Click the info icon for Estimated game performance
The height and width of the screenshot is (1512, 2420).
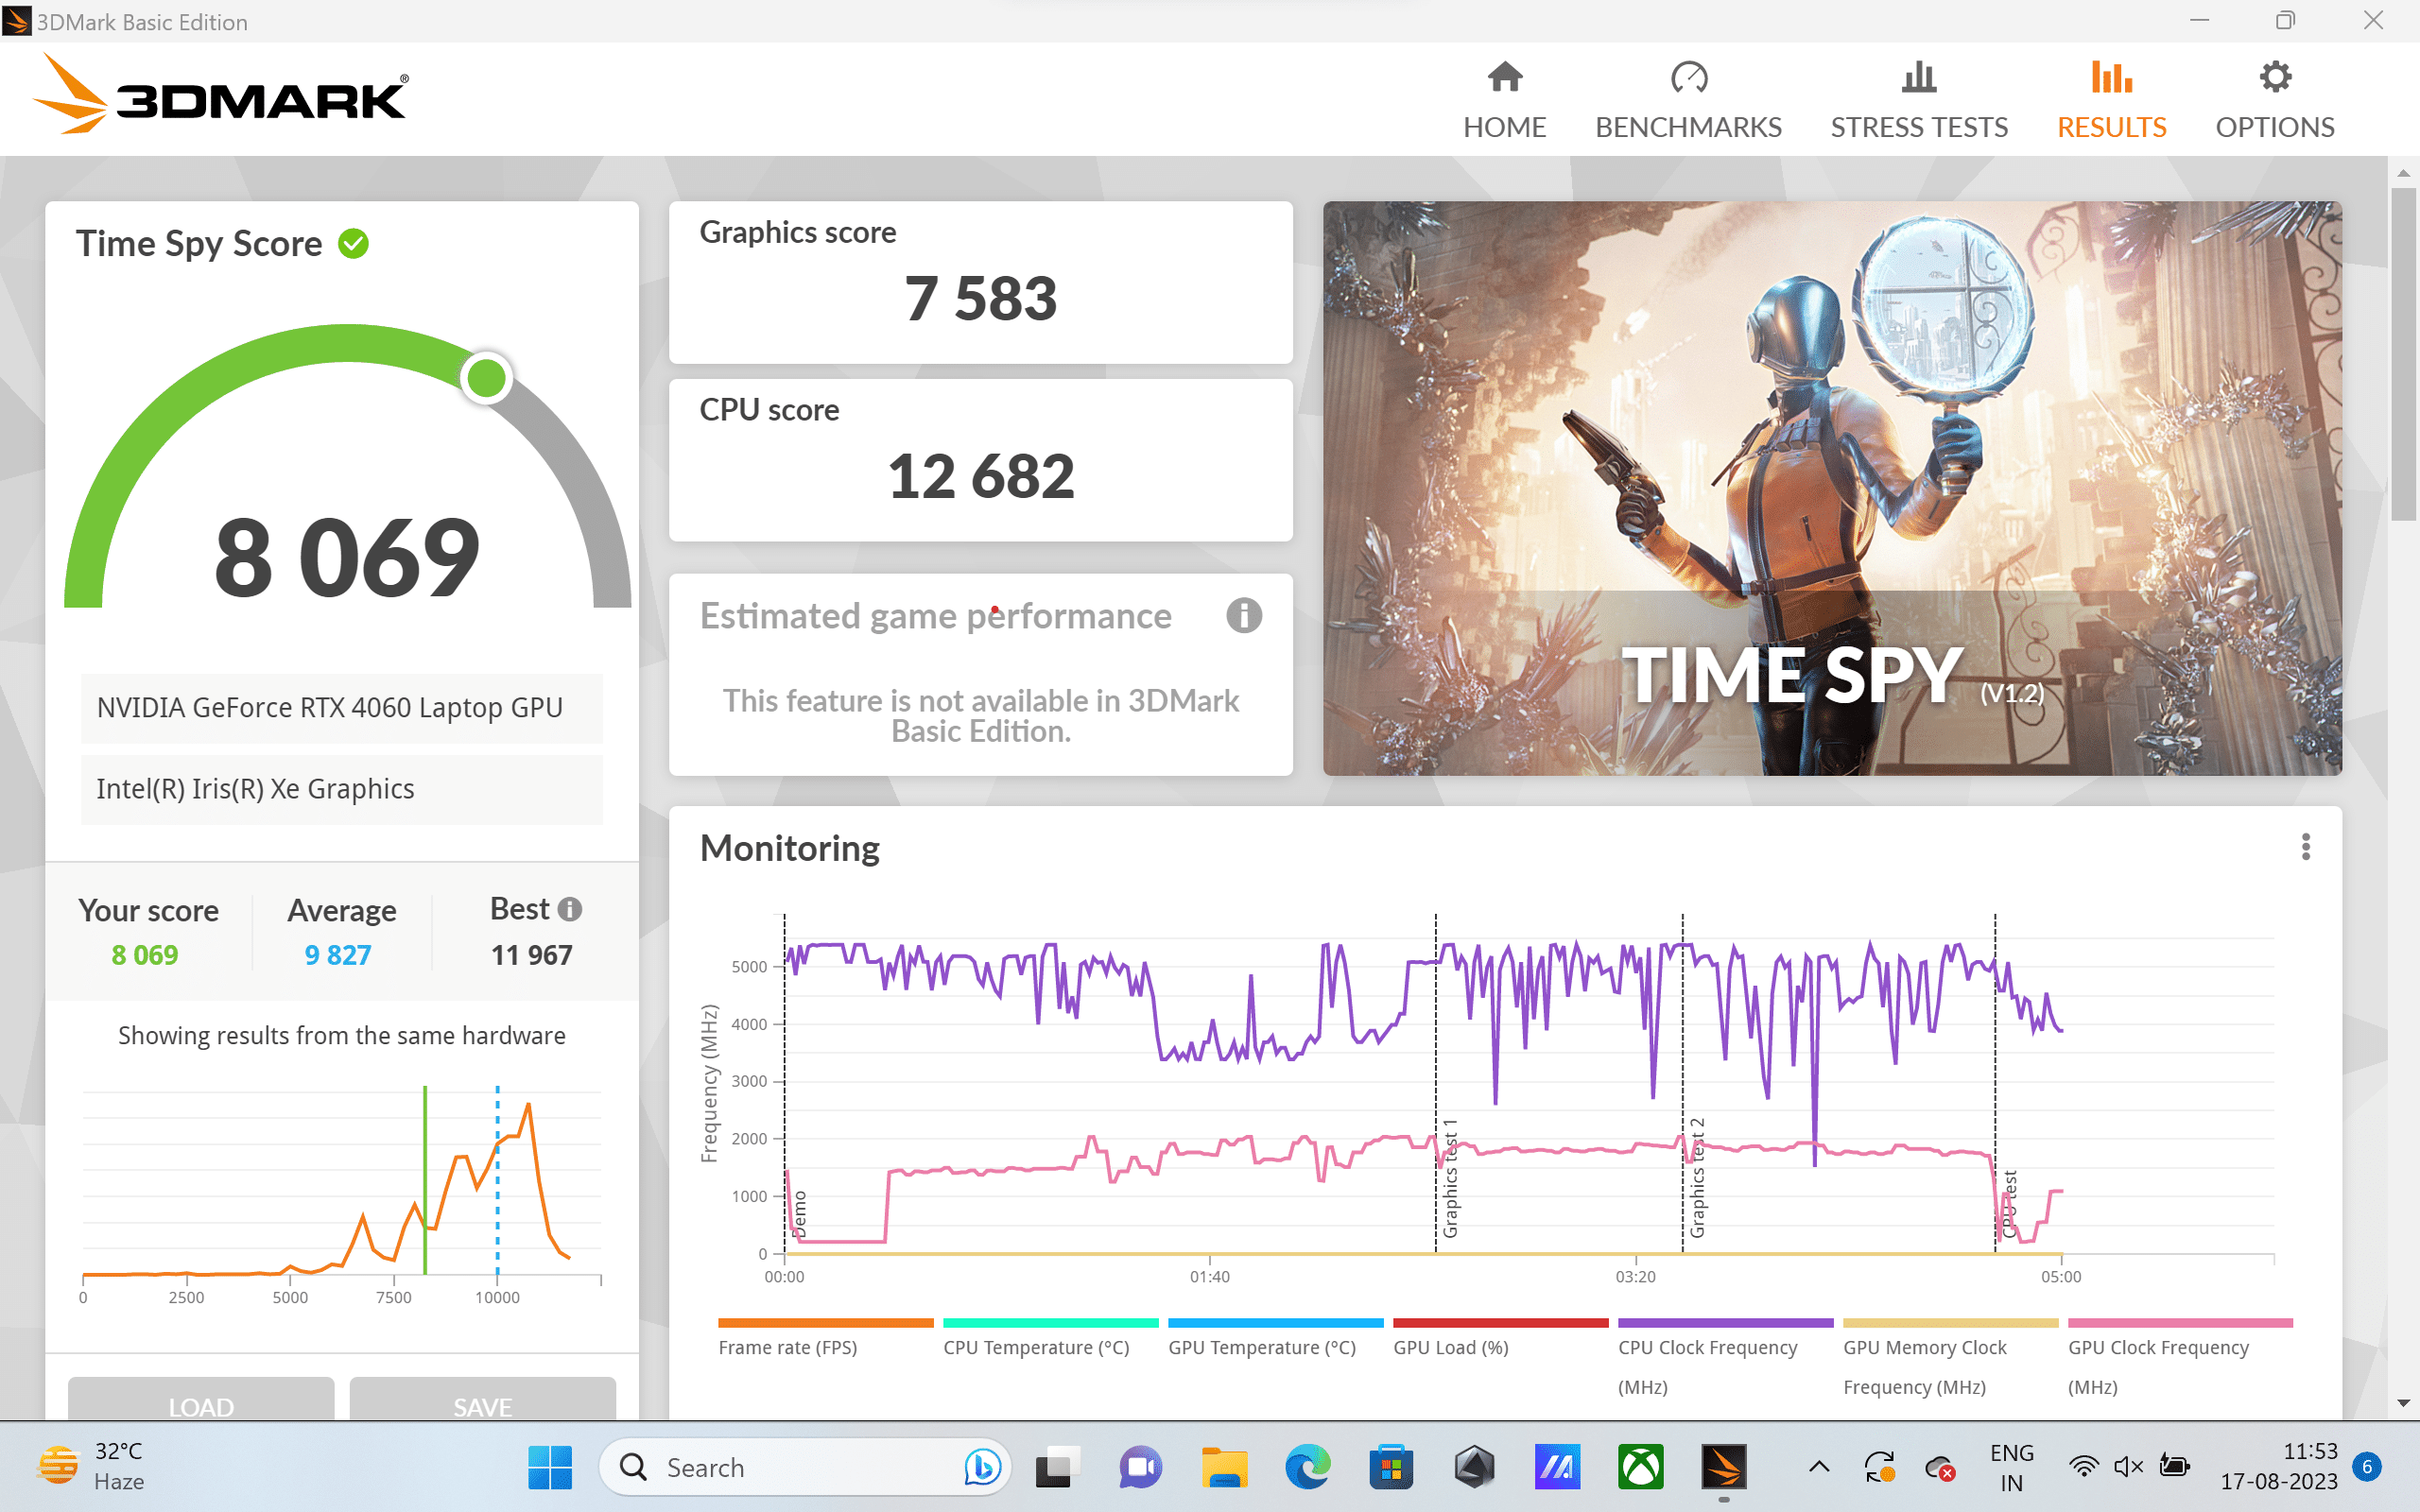point(1243,615)
